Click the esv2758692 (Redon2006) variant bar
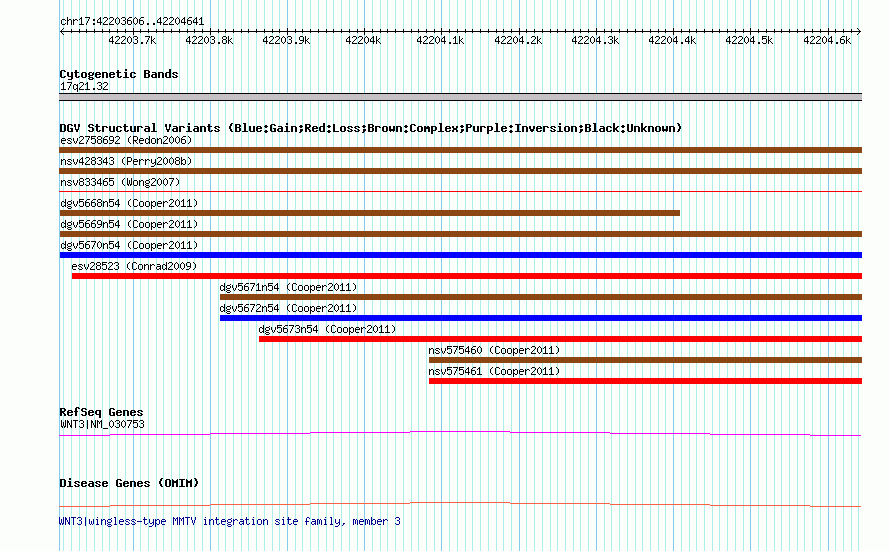 460,150
